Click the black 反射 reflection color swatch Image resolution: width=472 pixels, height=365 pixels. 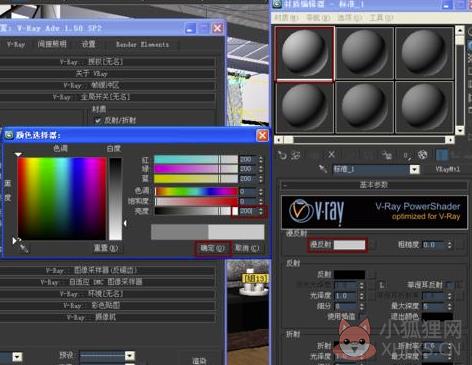349,274
